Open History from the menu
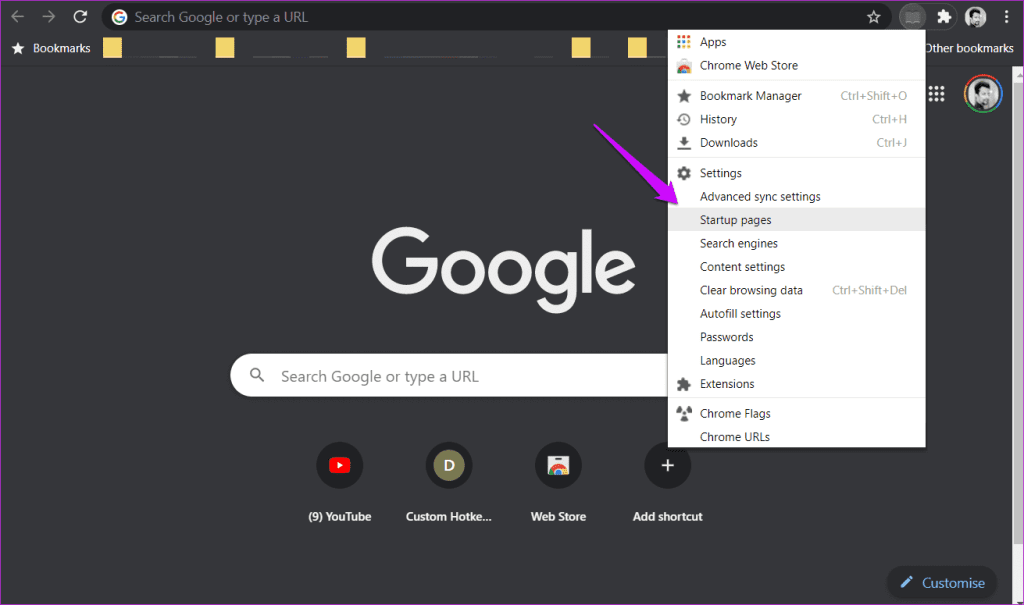Screen dimensions: 1024x605 (716, 119)
